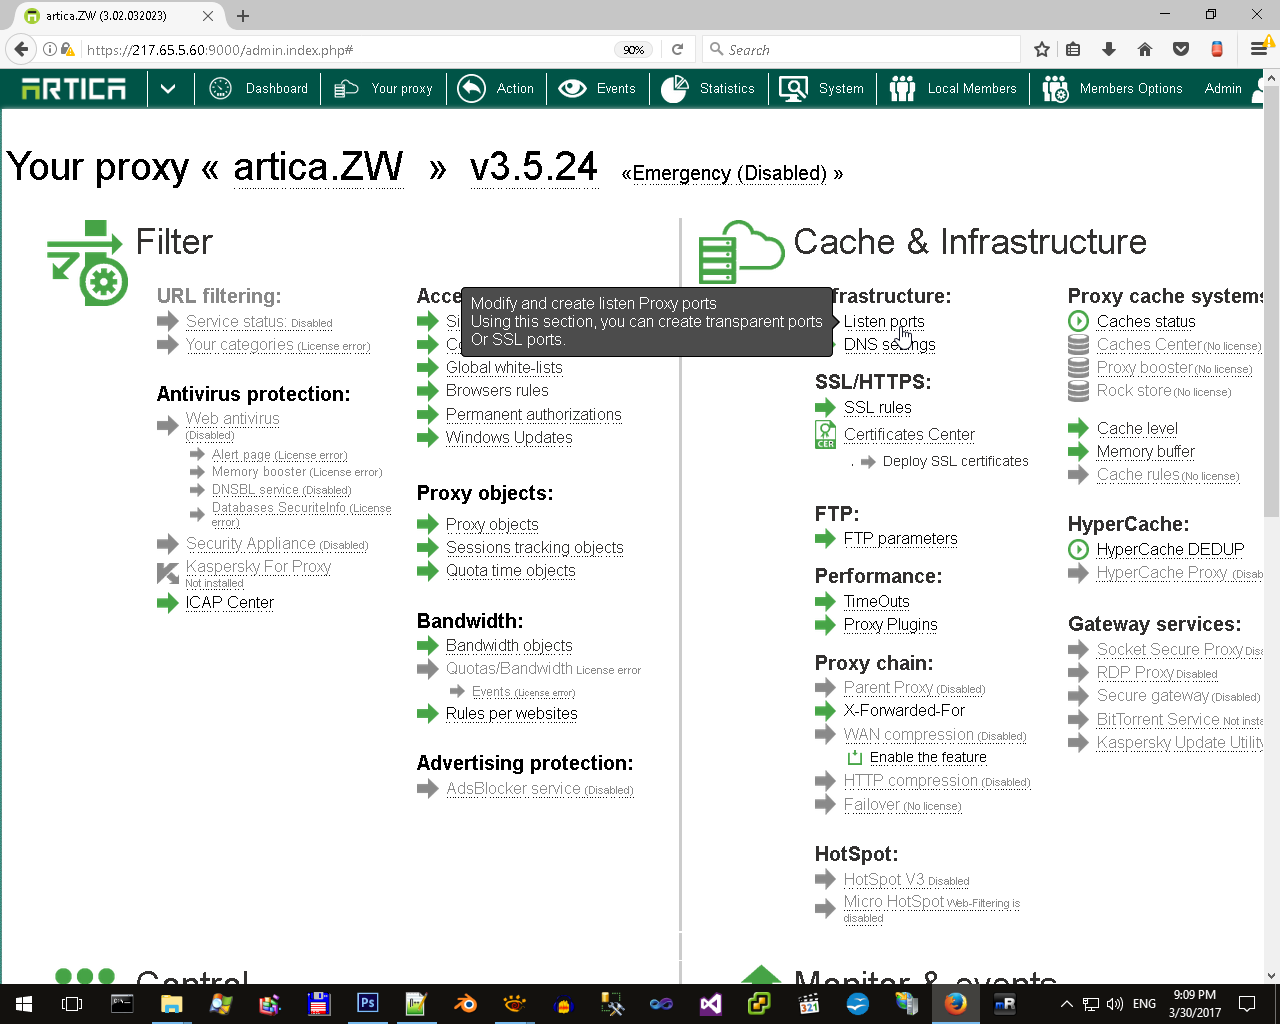This screenshot has width=1280, height=1024.
Task: Open Caches status
Action: [x=1146, y=322]
